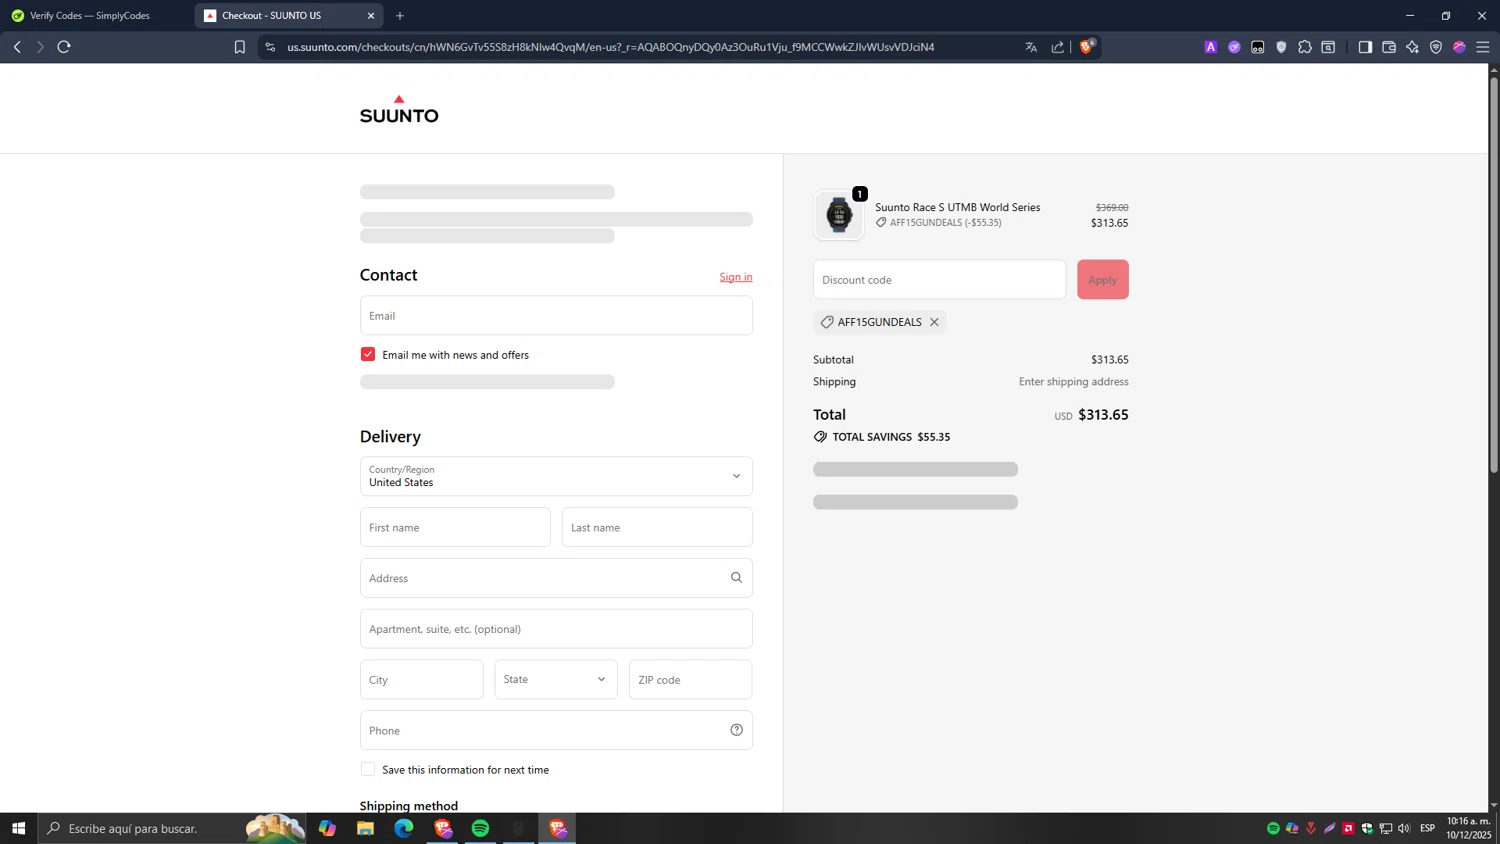Click the Suunto Race S watch thumbnail

839,215
